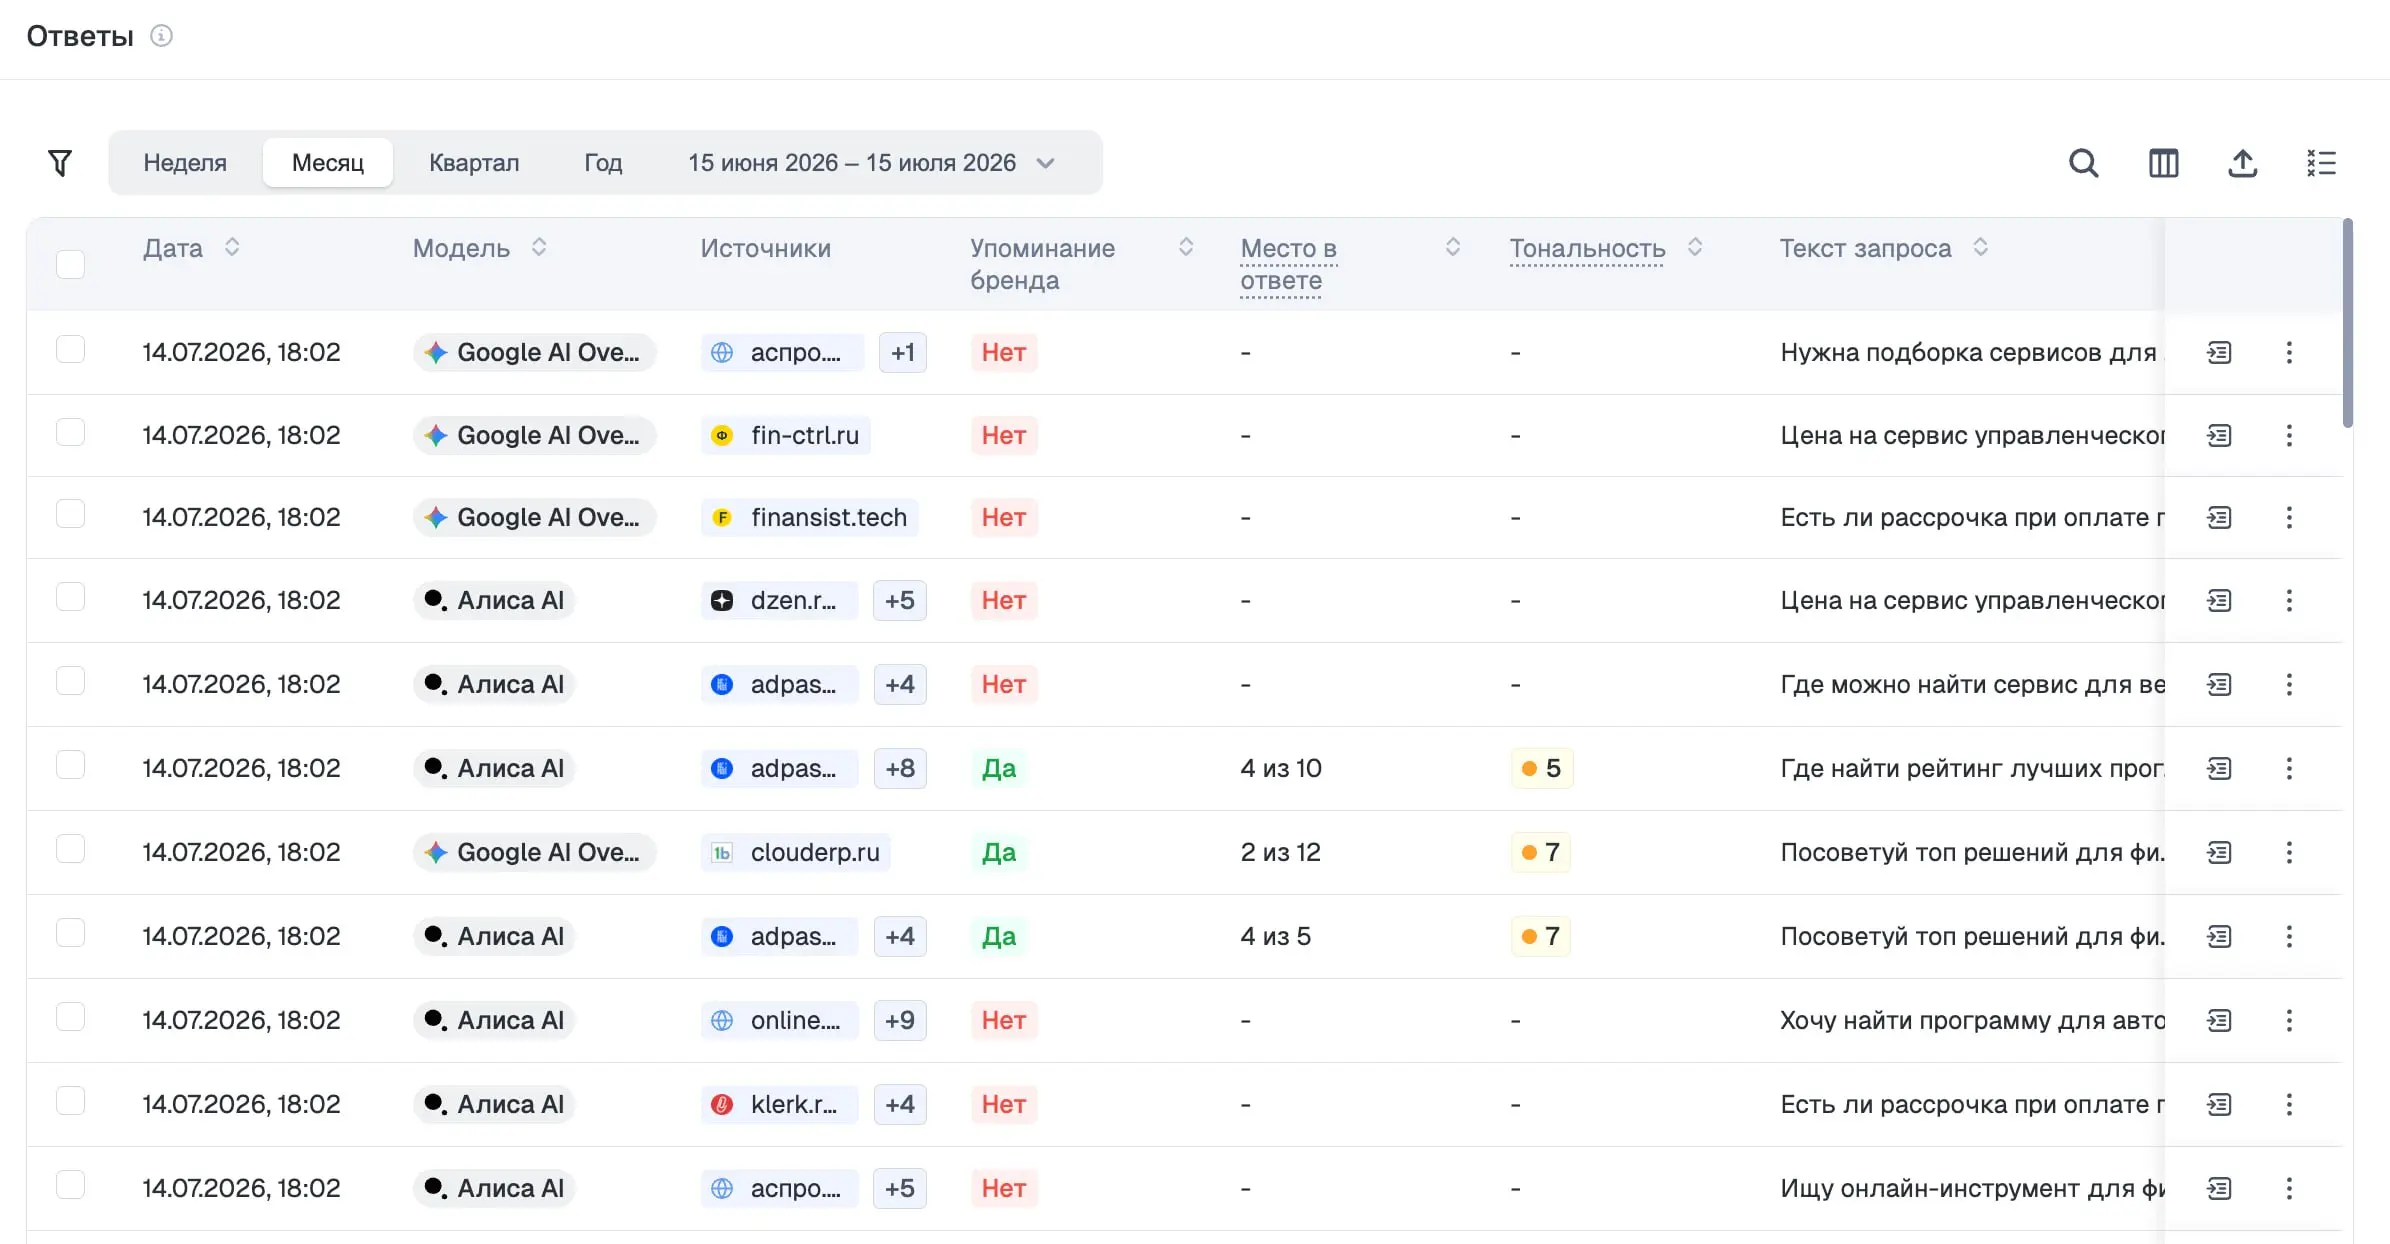This screenshot has width=2390, height=1244.
Task: Click the info icon beside Ответы title
Action: pos(161,36)
